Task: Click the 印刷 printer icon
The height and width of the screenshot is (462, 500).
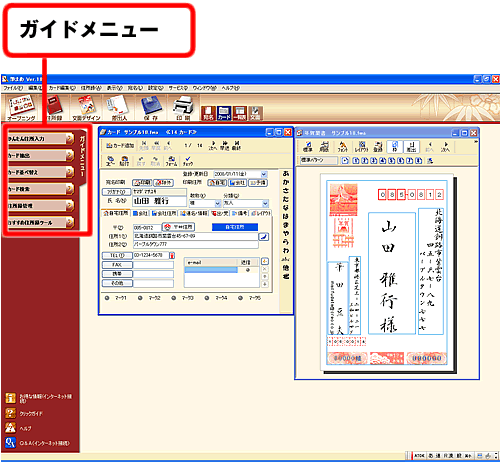Action: [183, 108]
